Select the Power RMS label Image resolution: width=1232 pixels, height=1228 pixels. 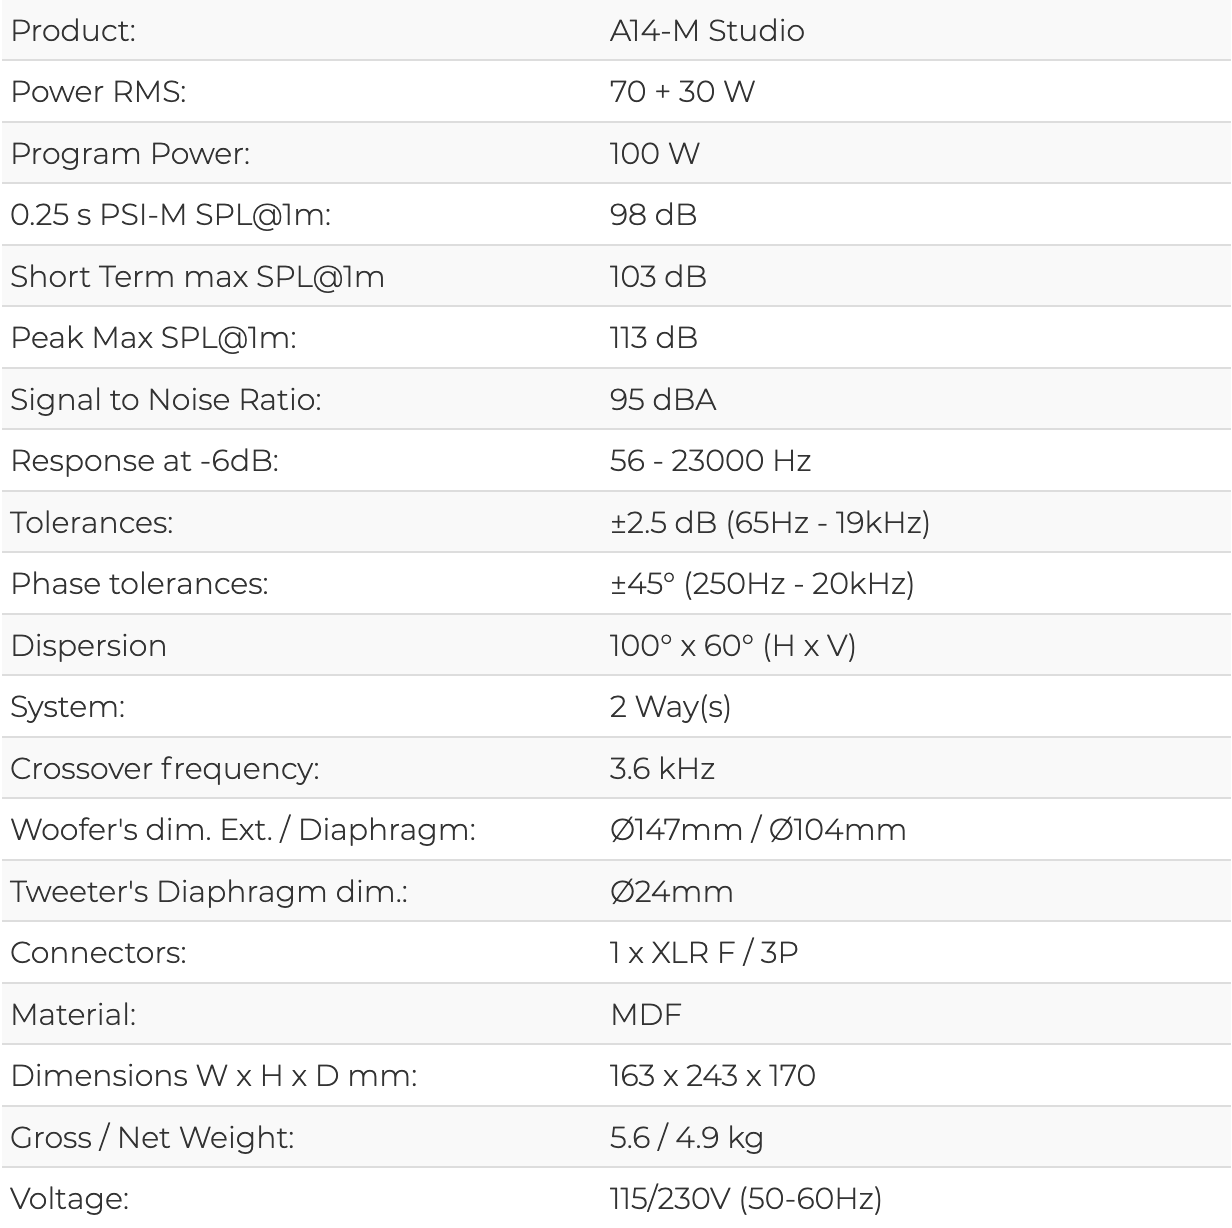[x=98, y=92]
